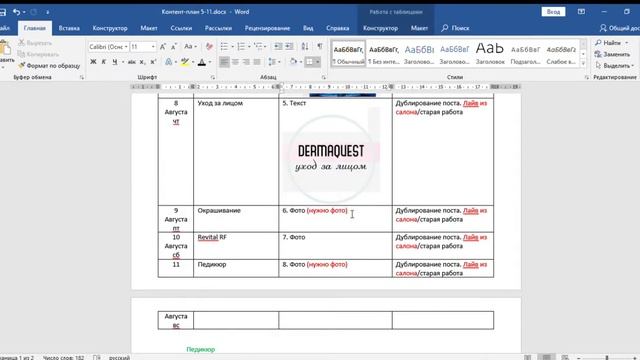The width and height of the screenshot is (640, 360).
Task: Decrease paragraph indent
Action: point(278,47)
